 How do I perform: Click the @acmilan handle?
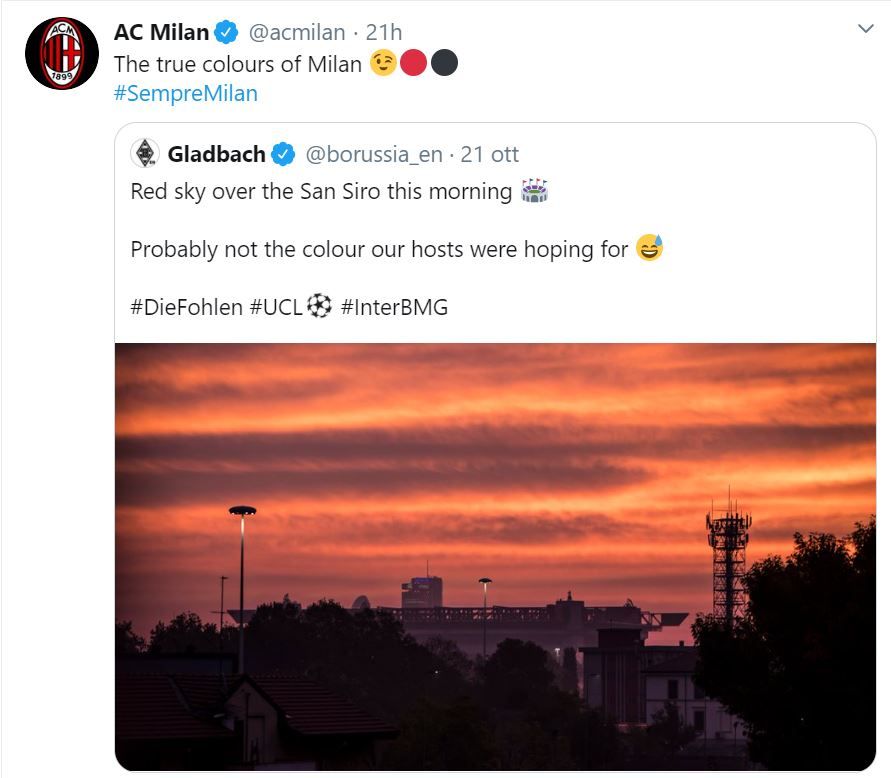tap(296, 33)
